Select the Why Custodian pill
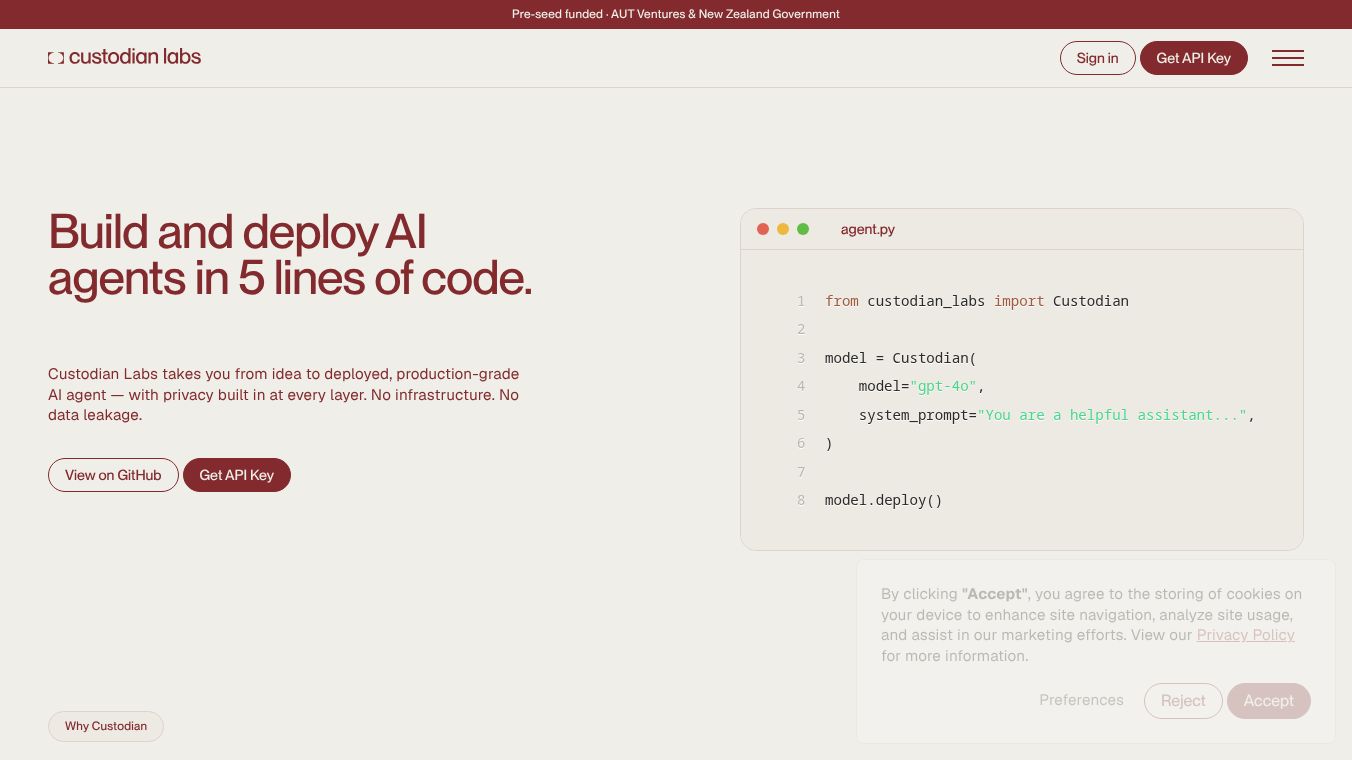This screenshot has height=760, width=1352. coord(106,726)
